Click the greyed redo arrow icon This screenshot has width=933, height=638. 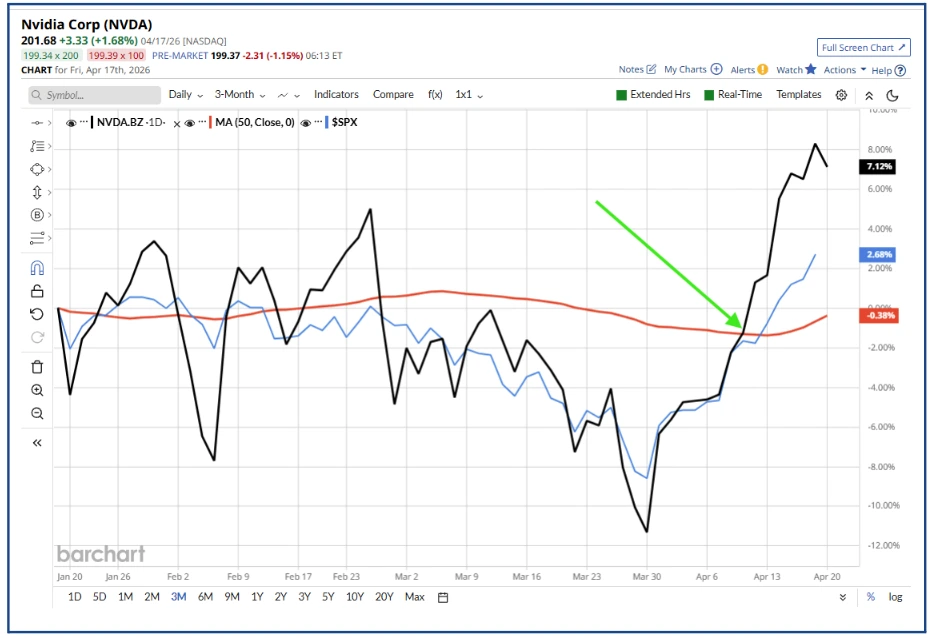click(x=37, y=337)
